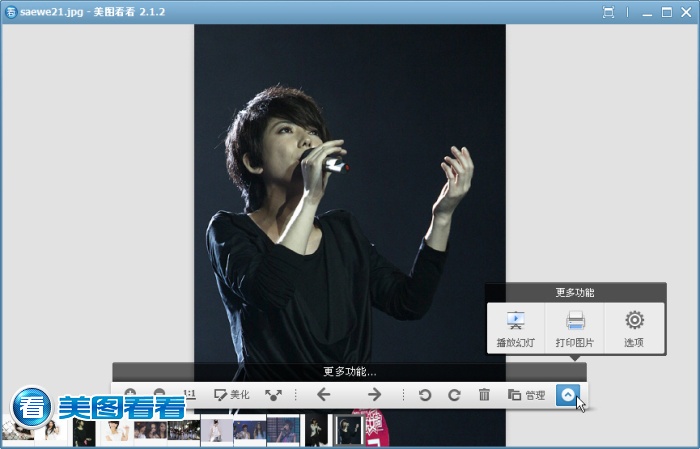Click the share icon with three dots
The width and height of the screenshot is (700, 449).
tap(273, 395)
